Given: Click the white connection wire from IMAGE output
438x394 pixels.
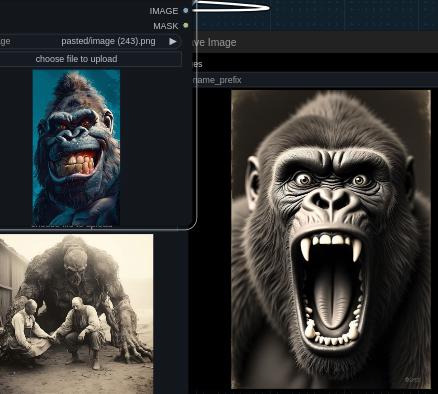Looking at the screenshot, I should (233, 7).
